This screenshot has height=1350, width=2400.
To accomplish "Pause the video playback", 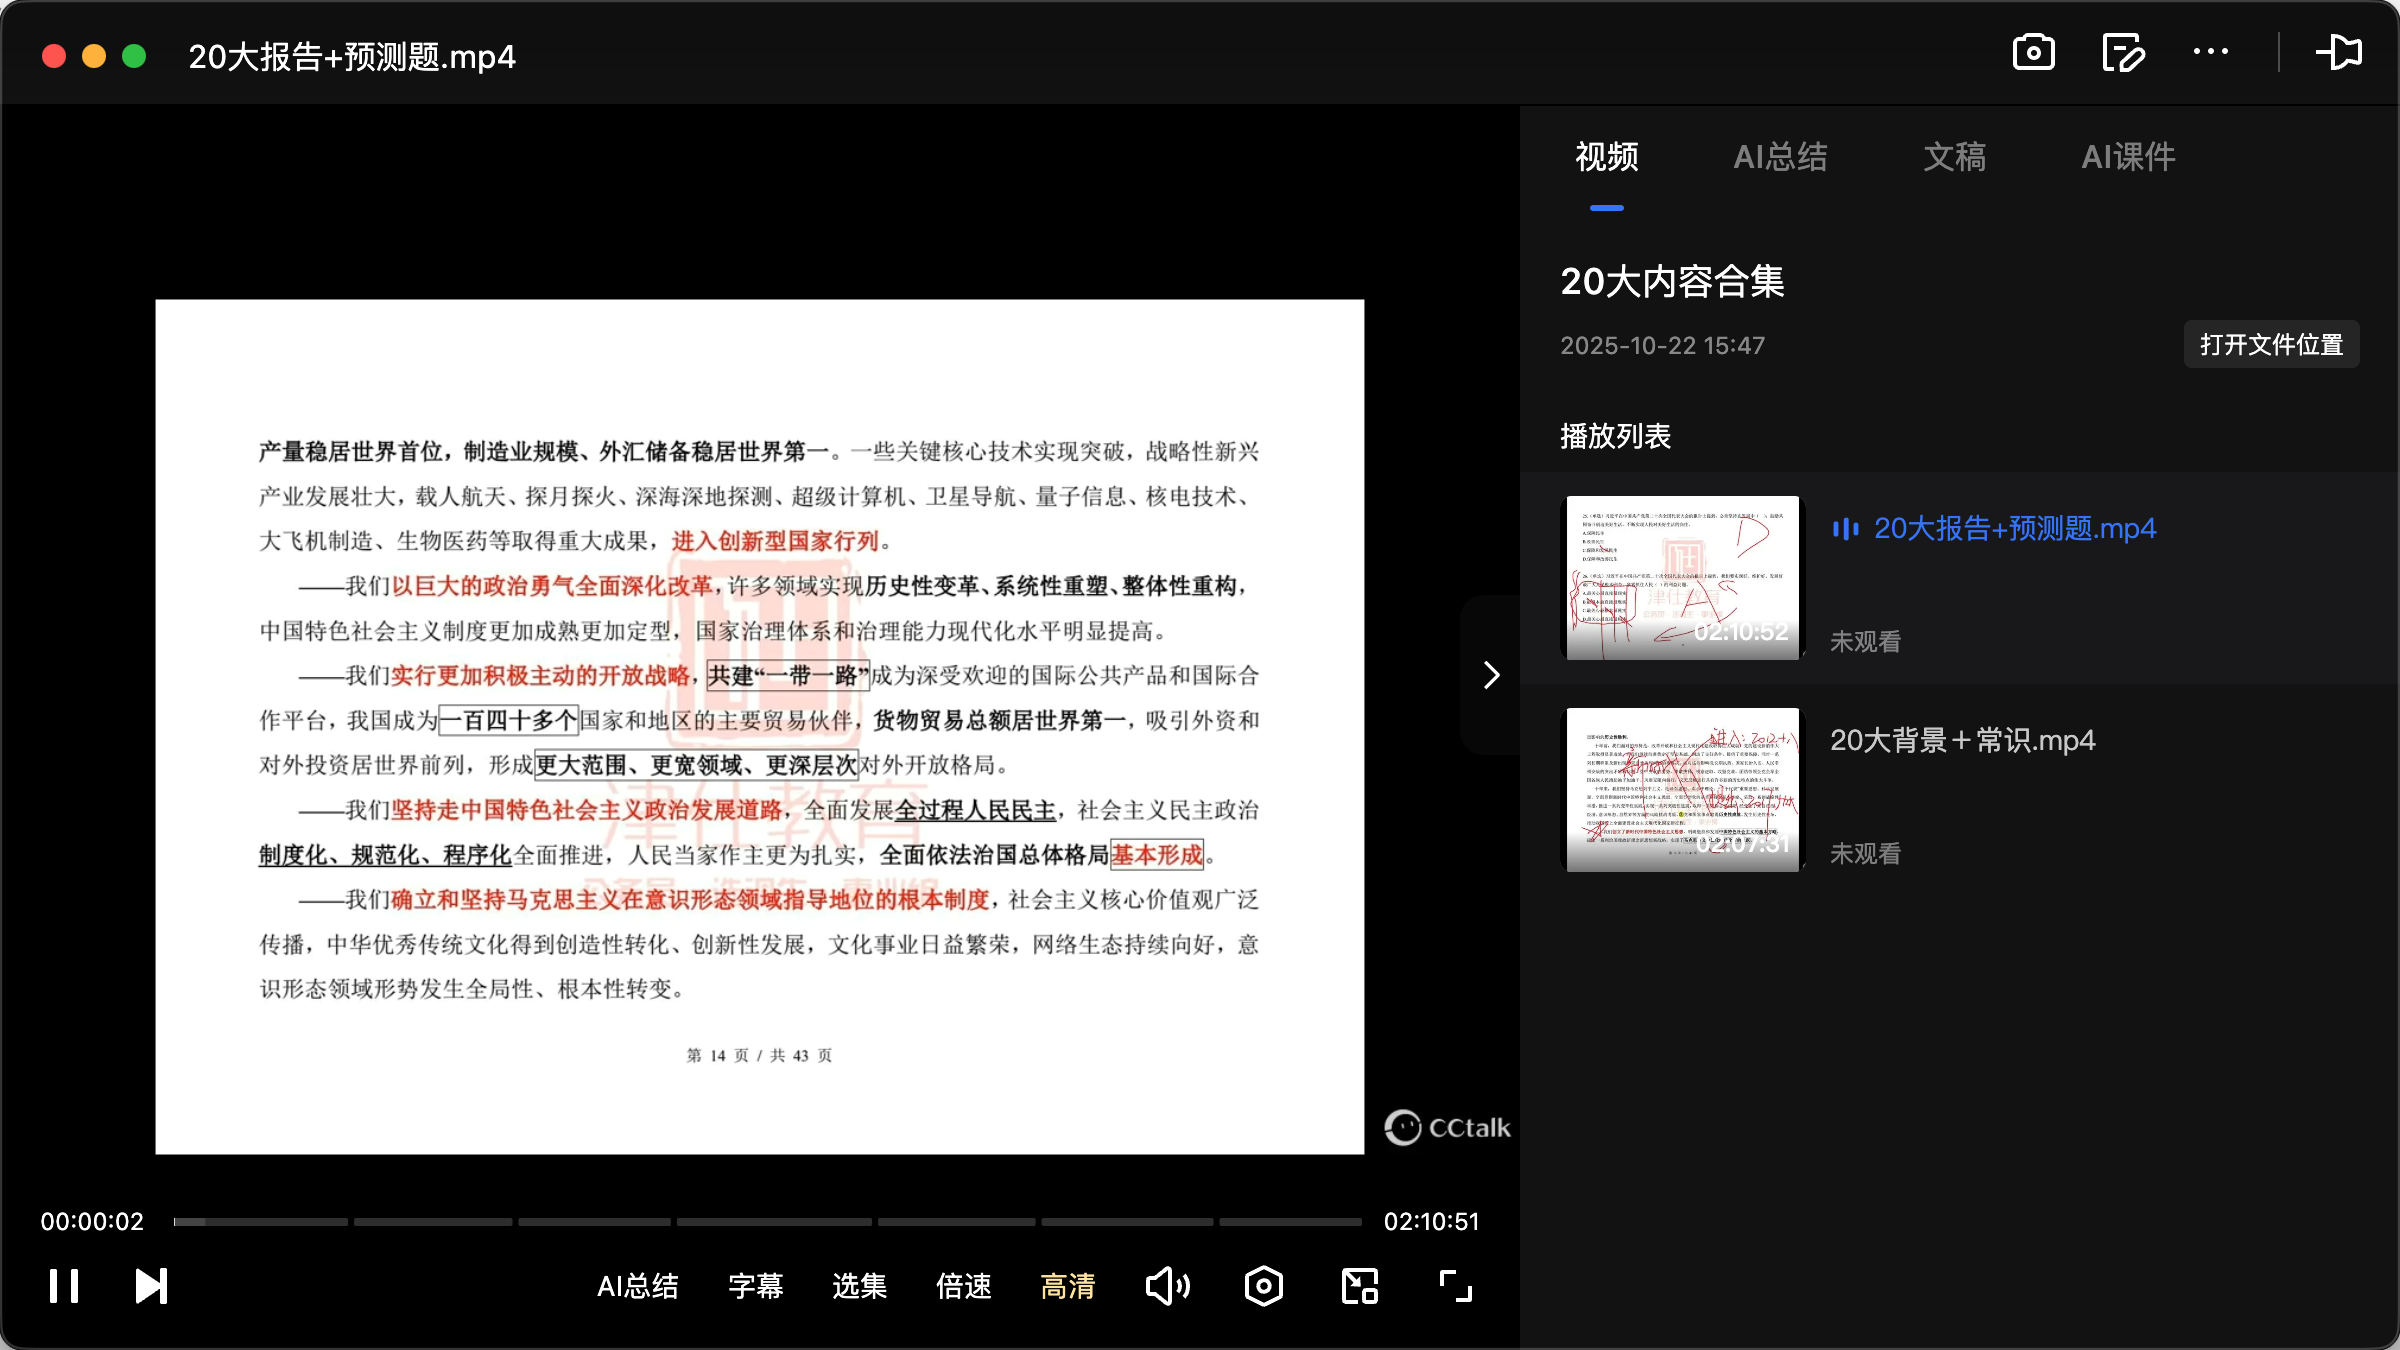I will click(63, 1286).
